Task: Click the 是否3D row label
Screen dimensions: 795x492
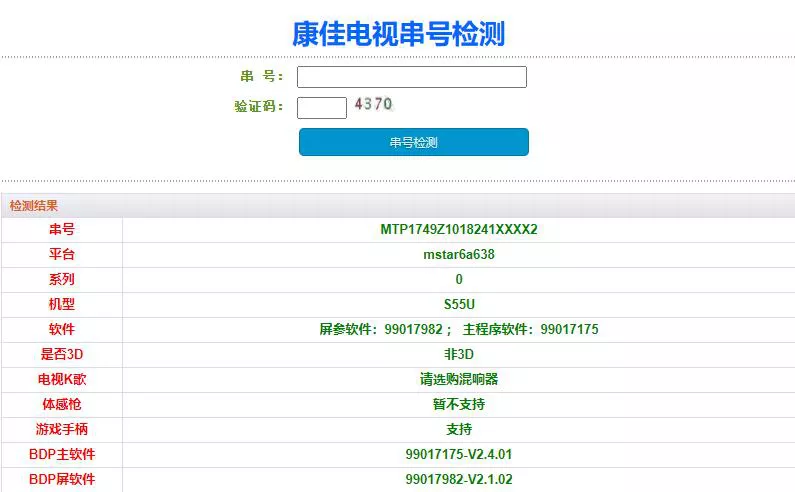Action: [62, 354]
